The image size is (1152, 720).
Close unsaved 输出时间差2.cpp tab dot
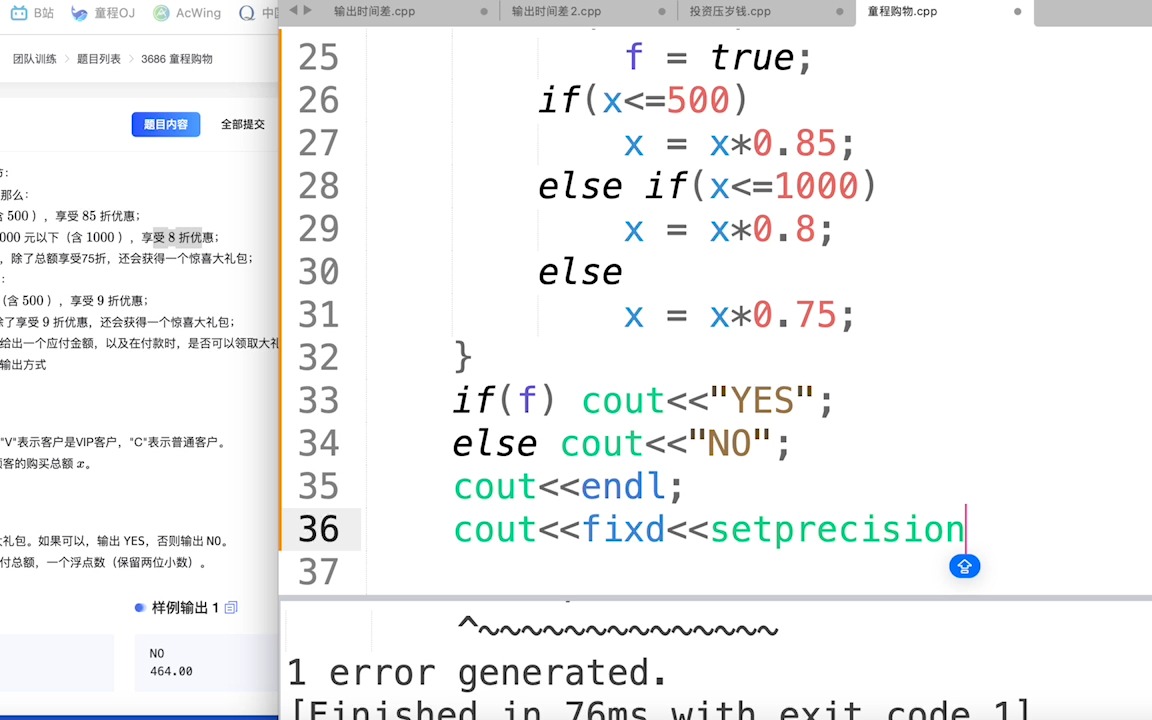click(662, 12)
